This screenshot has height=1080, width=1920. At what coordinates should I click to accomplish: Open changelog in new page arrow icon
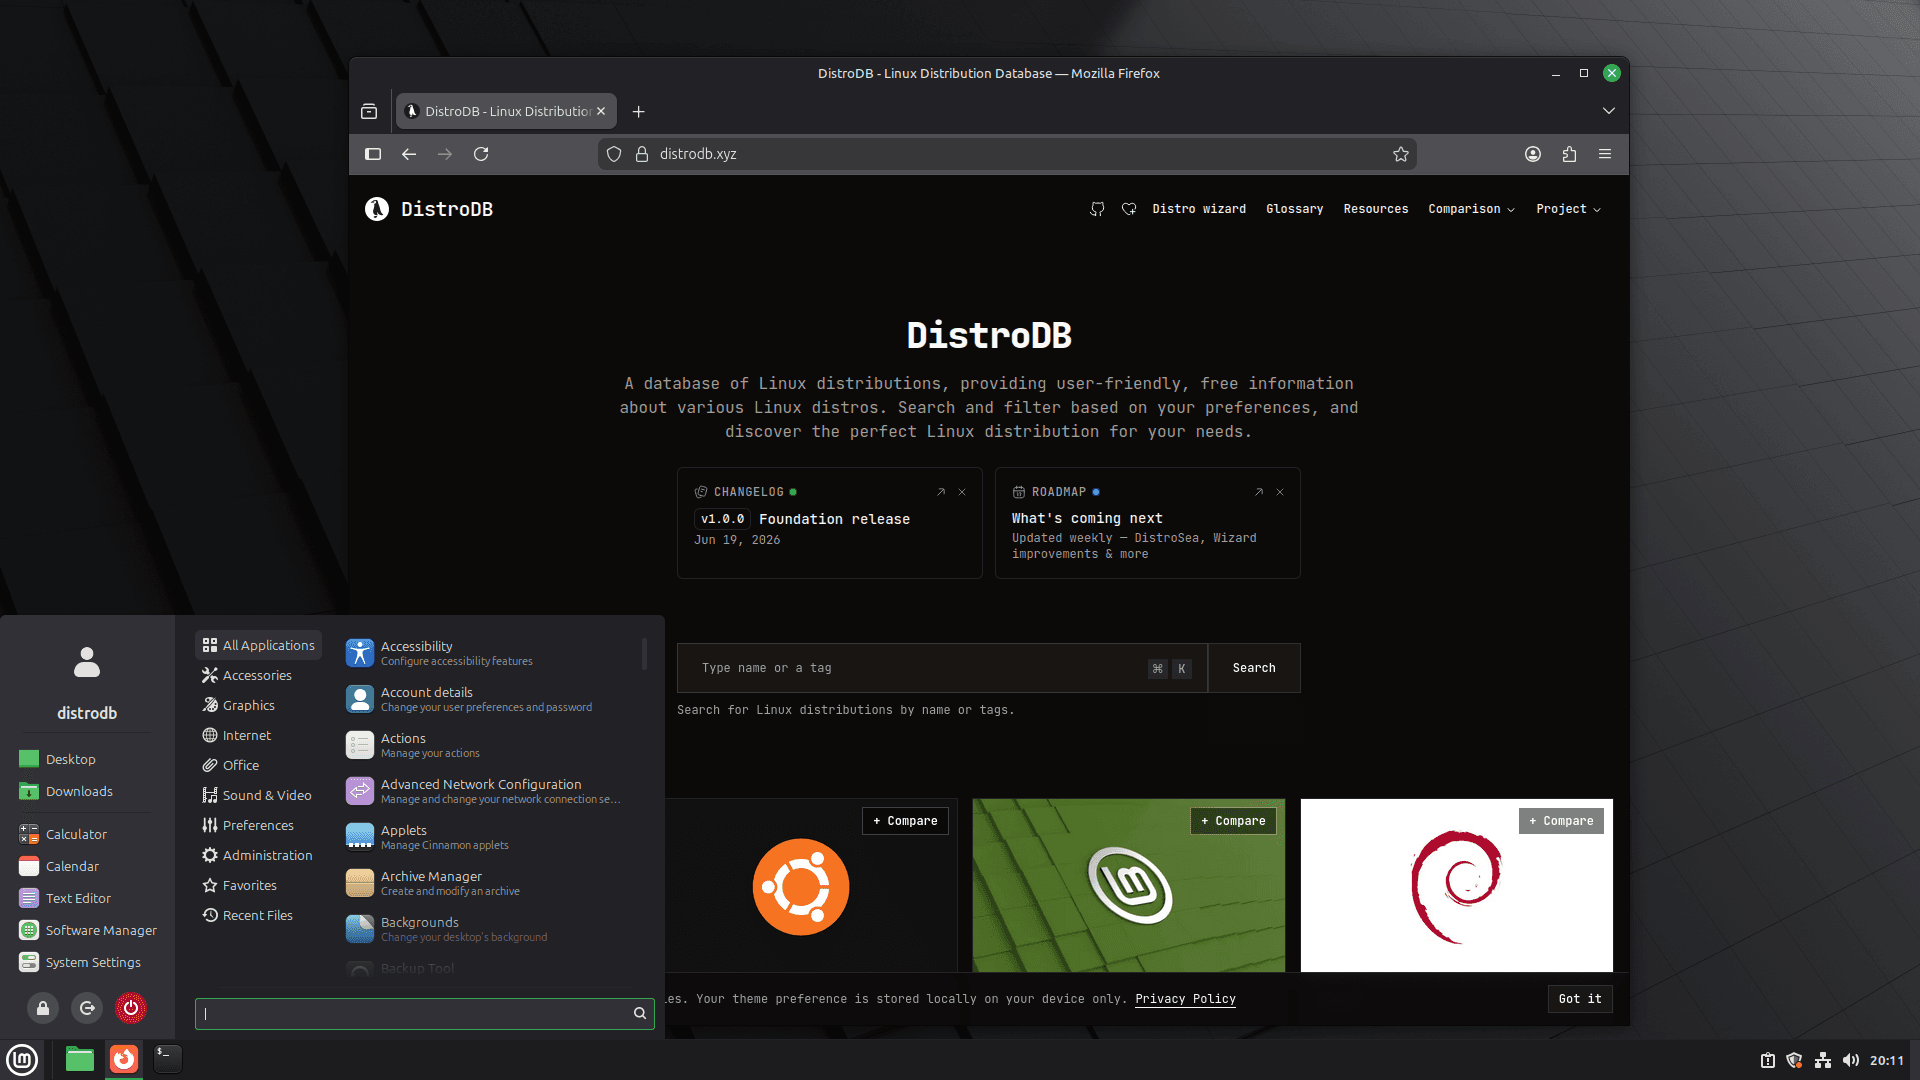941,492
